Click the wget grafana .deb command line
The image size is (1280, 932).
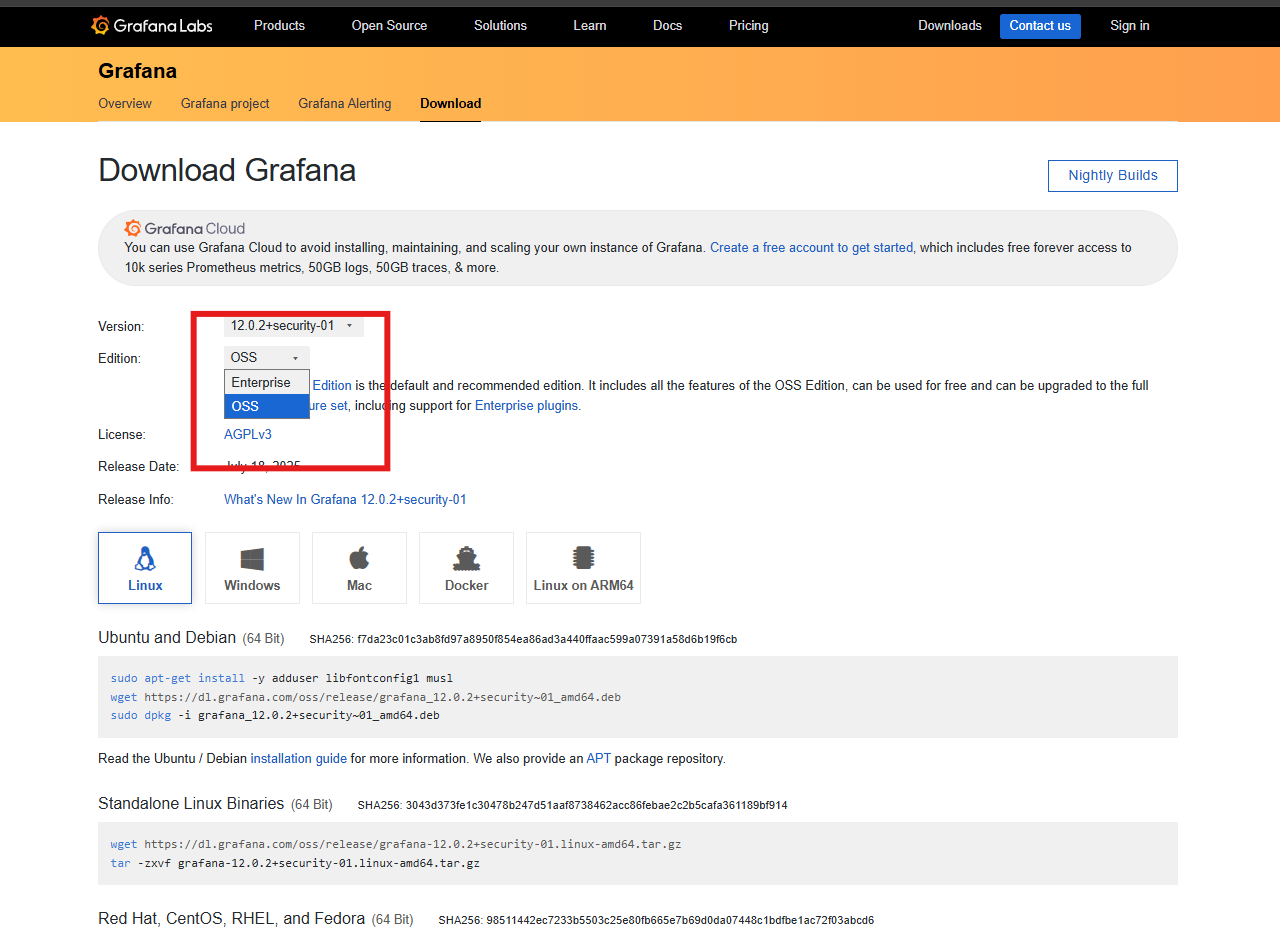point(366,697)
